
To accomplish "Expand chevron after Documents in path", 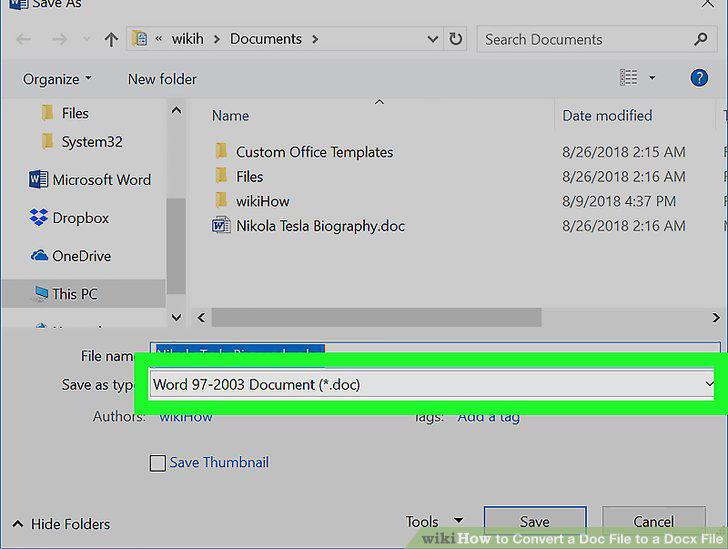I will [315, 39].
